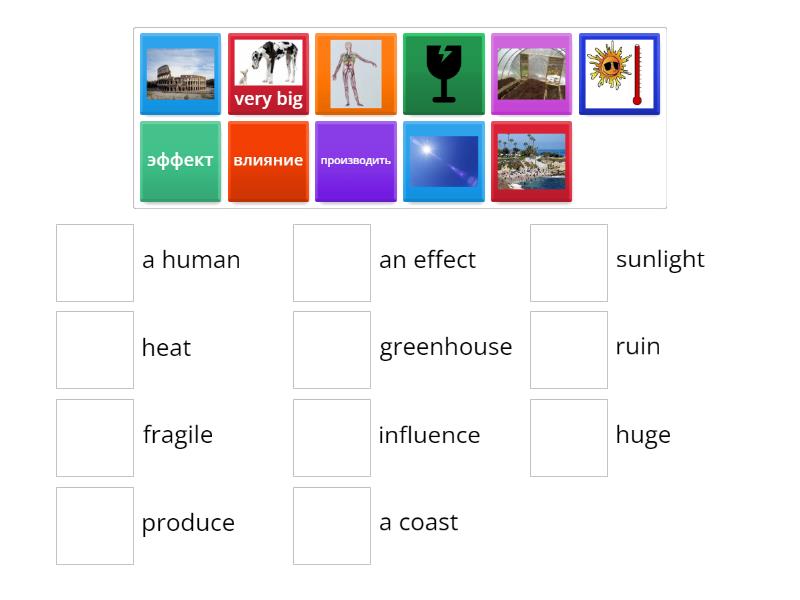This screenshot has height=600, width=800.
Task: Click the seaside coast photo tile
Action: click(531, 162)
